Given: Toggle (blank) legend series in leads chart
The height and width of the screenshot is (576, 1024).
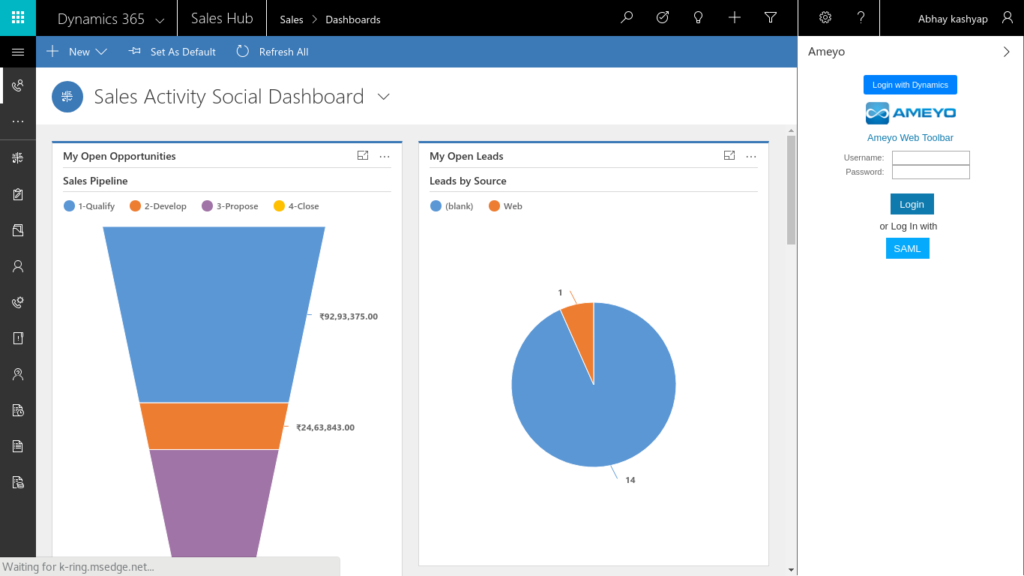Looking at the screenshot, I should click(451, 206).
